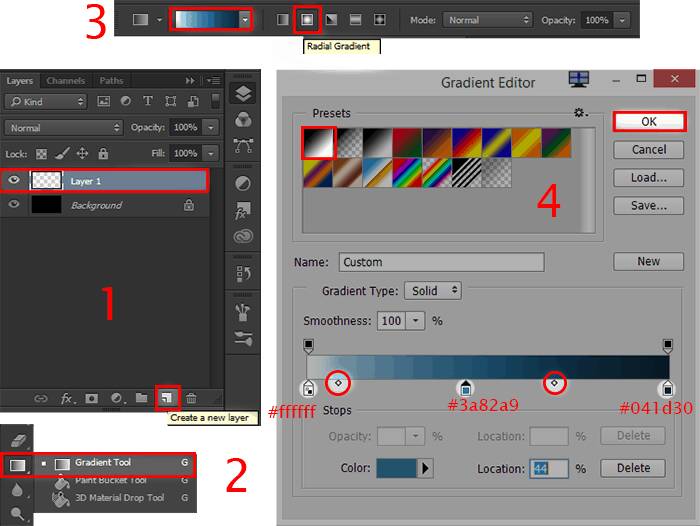The image size is (700, 526).
Task: Click the gradient Name text field
Action: click(x=441, y=262)
